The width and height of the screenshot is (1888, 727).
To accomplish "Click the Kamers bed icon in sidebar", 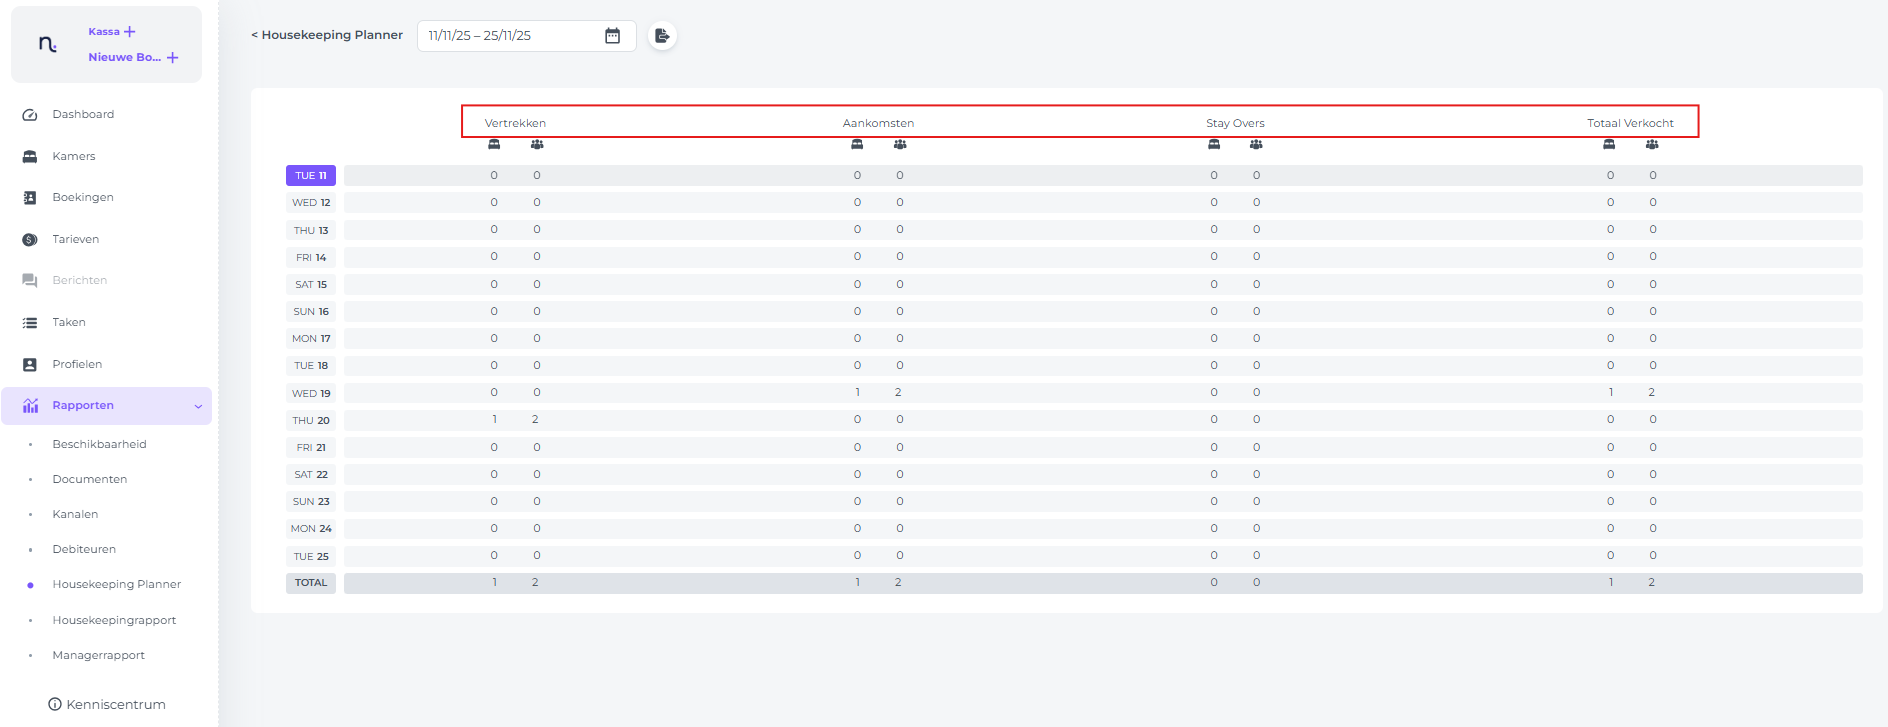I will click(x=30, y=157).
